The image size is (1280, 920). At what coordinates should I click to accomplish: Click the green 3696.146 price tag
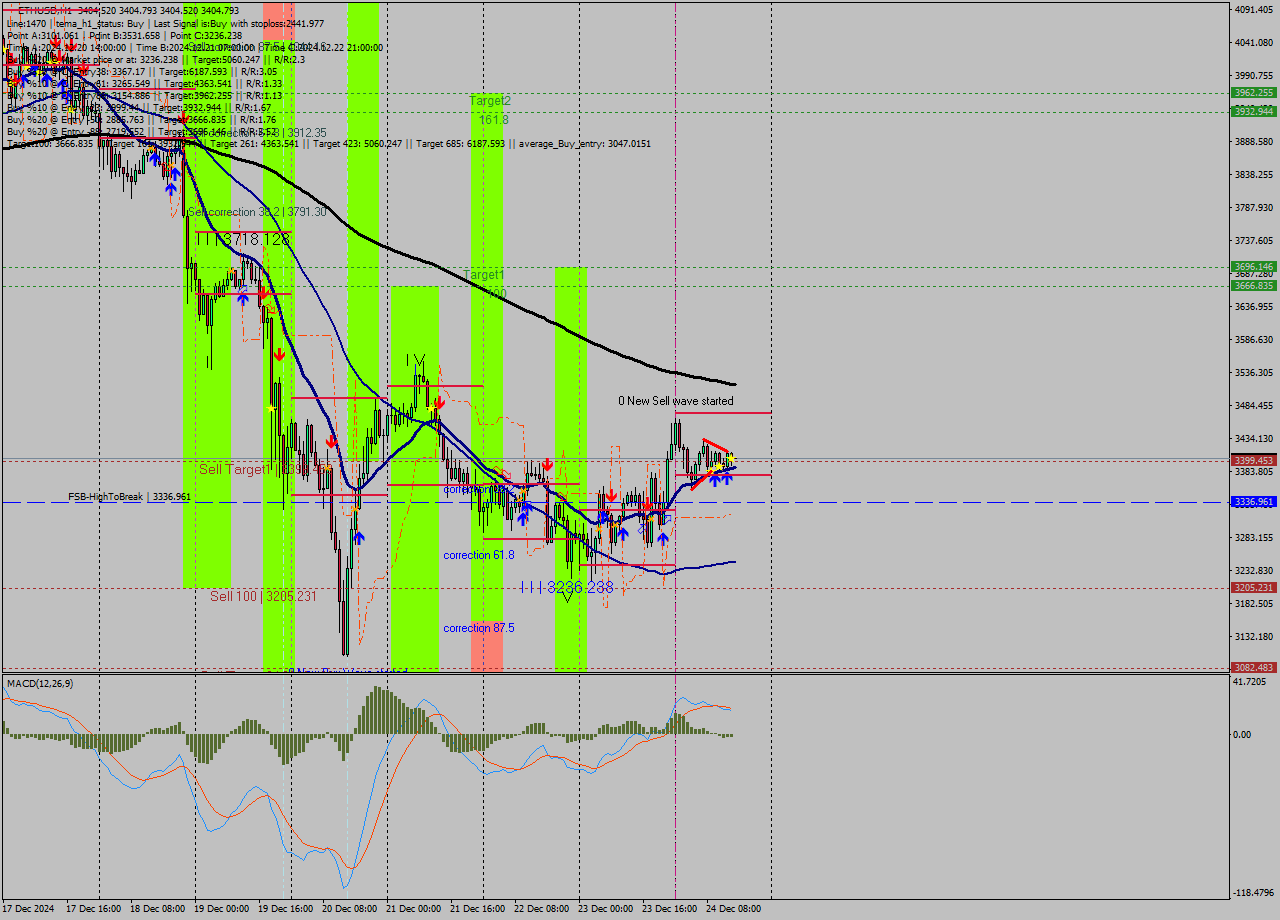(1253, 266)
